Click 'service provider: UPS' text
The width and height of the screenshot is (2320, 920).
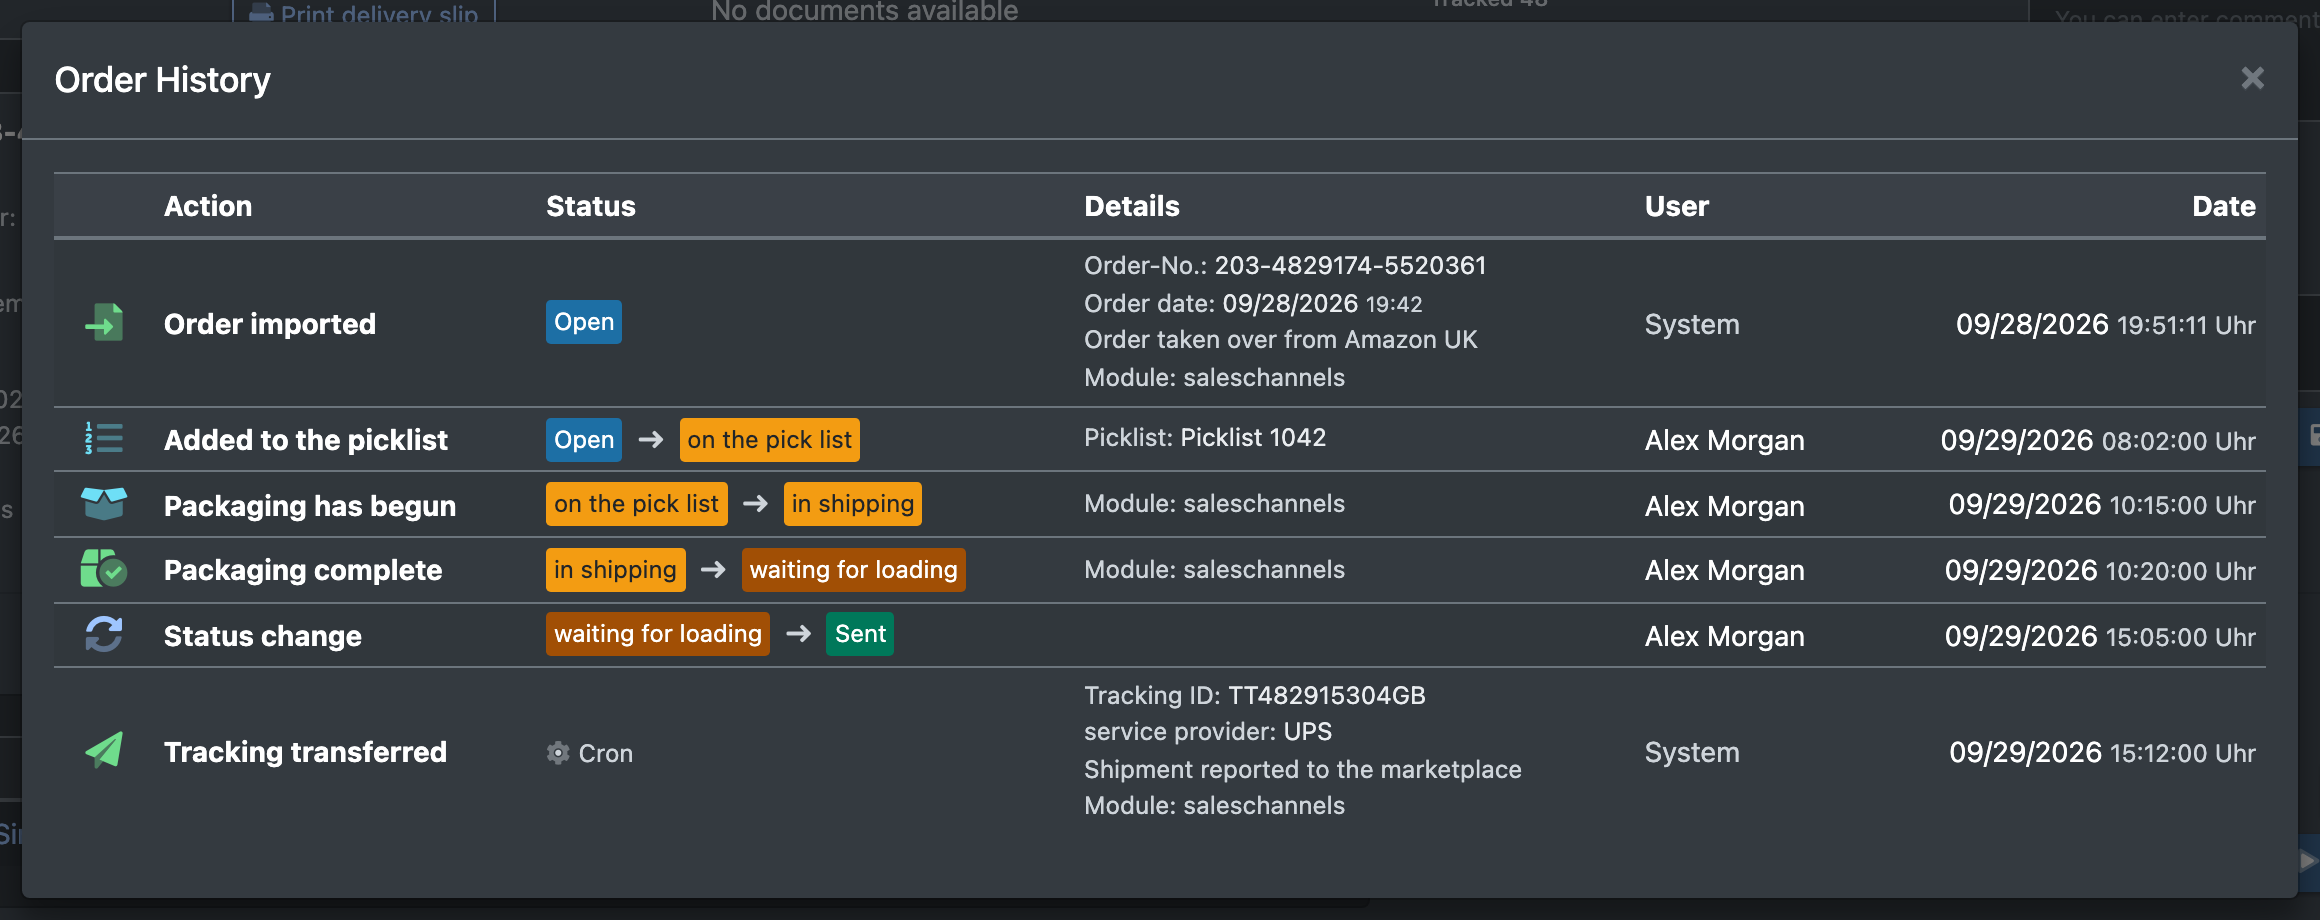pos(1208,731)
